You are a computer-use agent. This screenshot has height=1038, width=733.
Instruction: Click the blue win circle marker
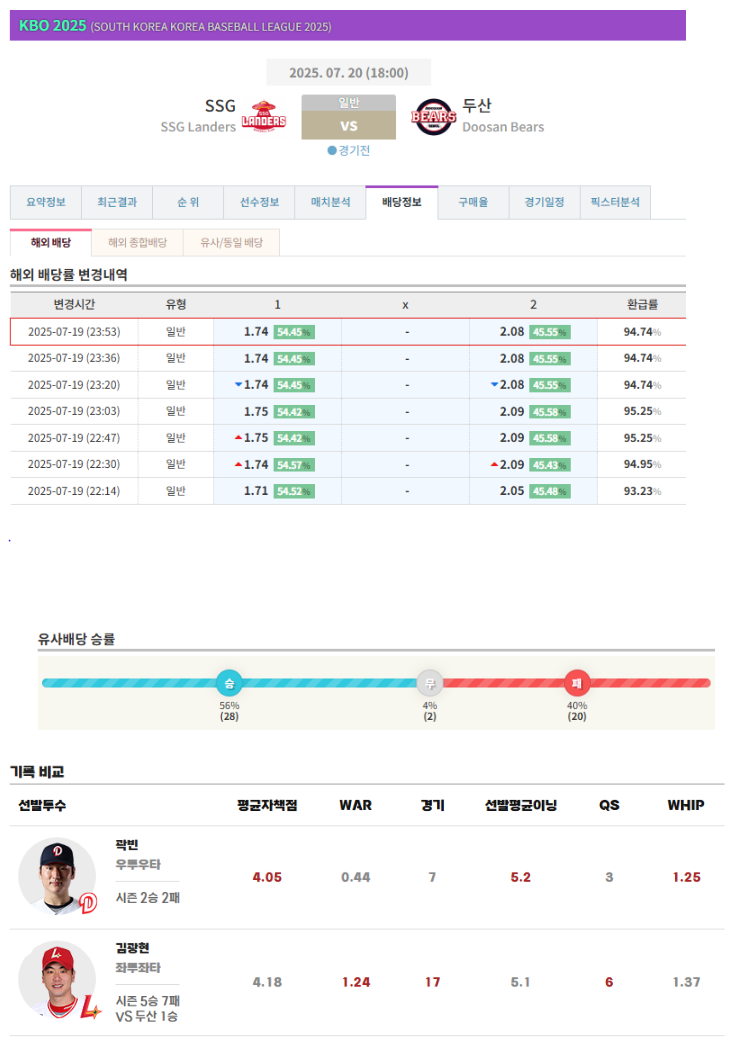click(x=229, y=683)
